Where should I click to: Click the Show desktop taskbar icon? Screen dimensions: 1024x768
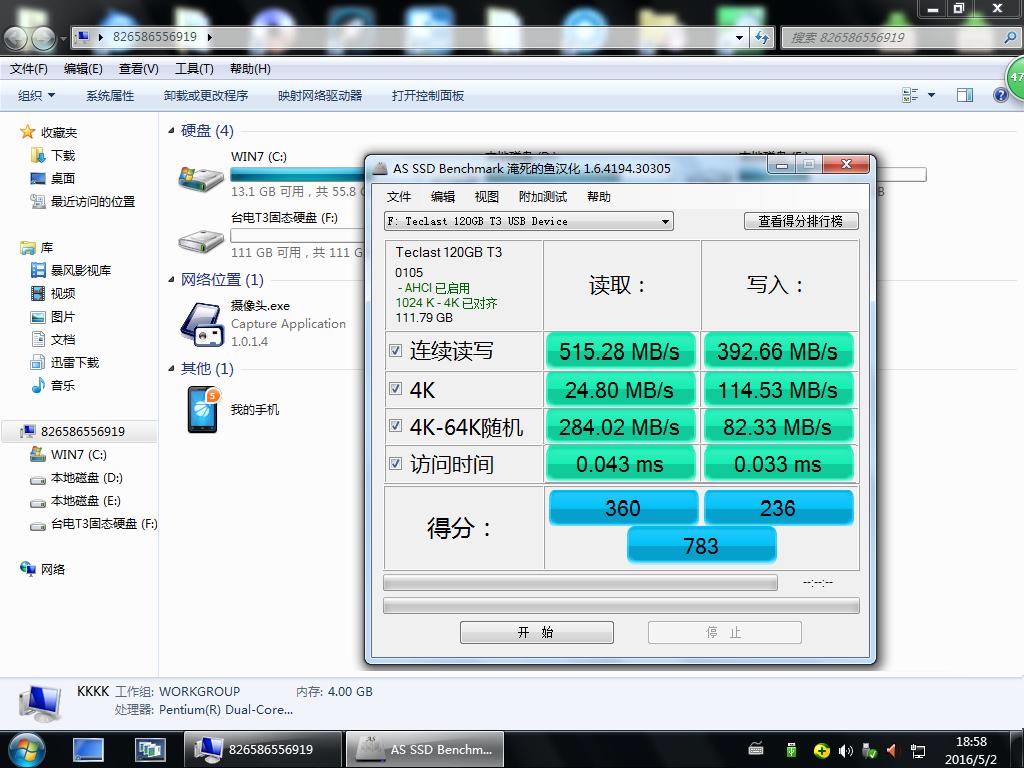88,750
